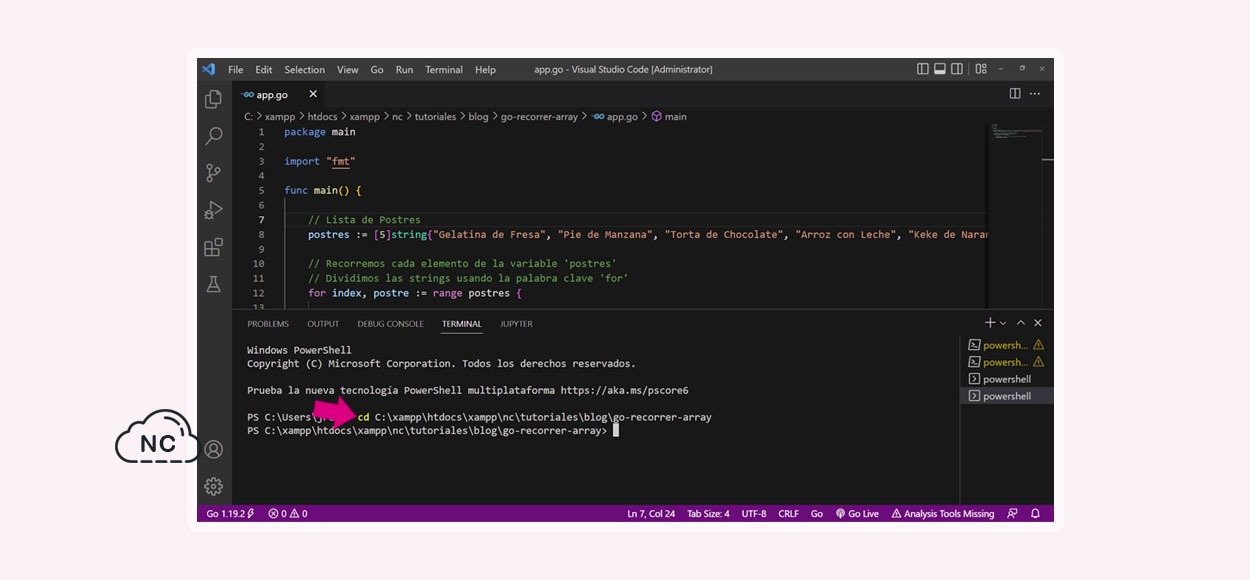Open the View menu
The image size is (1250, 580).
347,70
